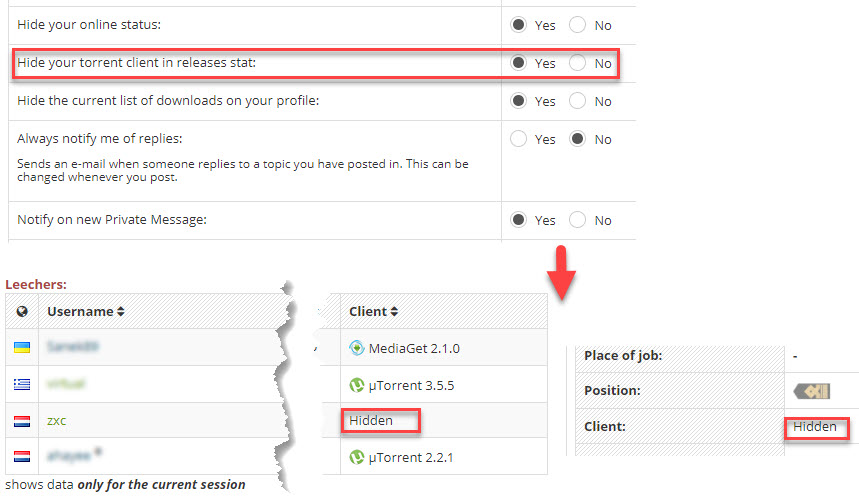Sort leechers by the Username column arrows
Screen dimensions: 859x498
[120, 312]
